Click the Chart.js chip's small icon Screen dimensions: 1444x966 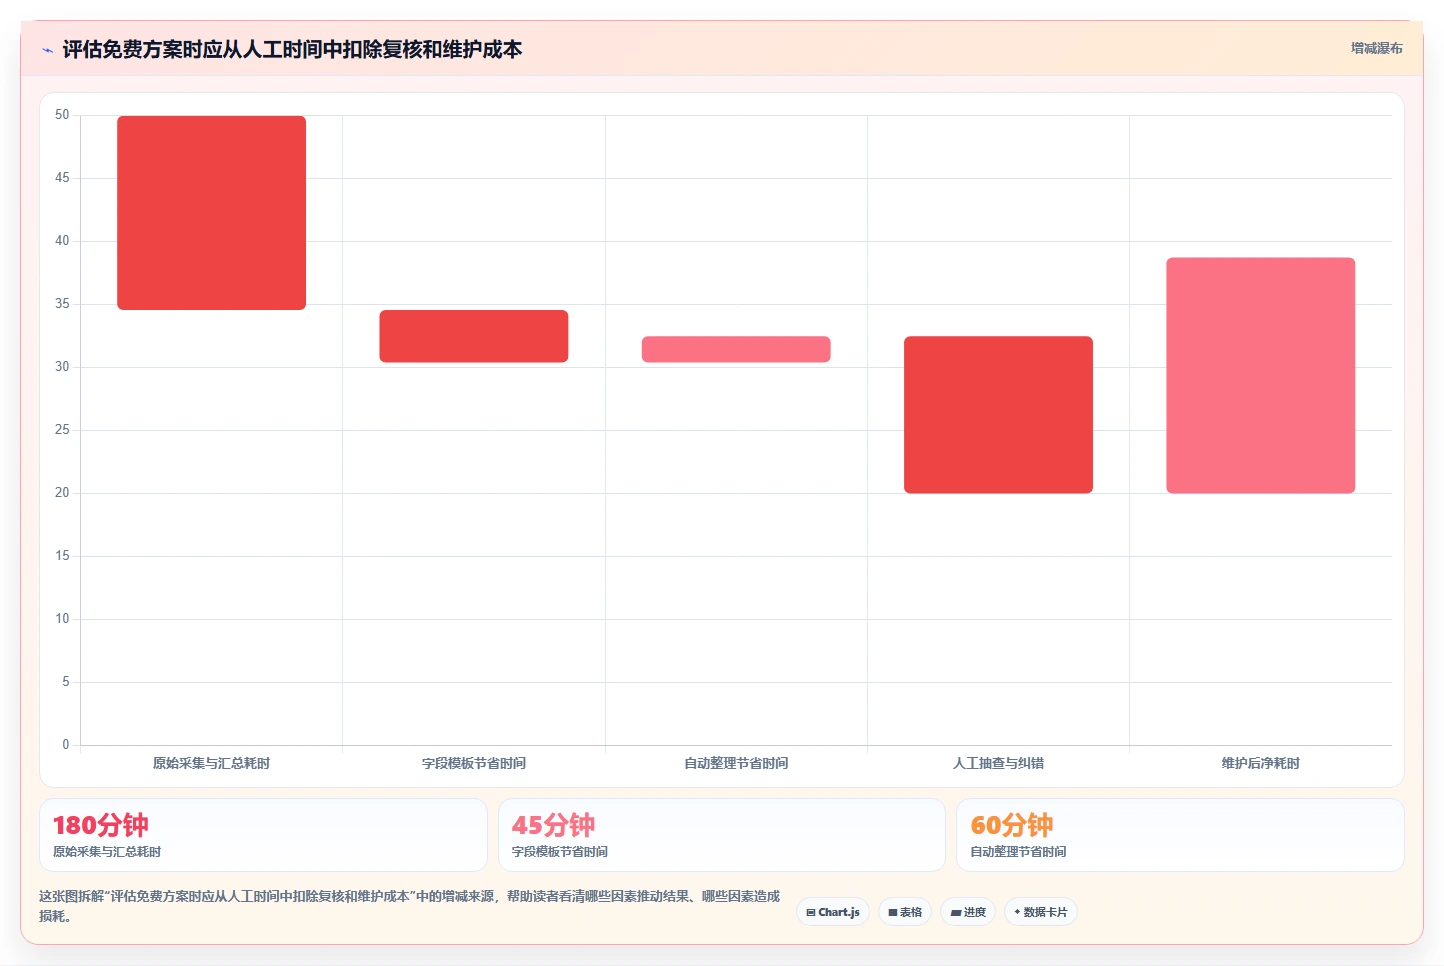coord(811,912)
